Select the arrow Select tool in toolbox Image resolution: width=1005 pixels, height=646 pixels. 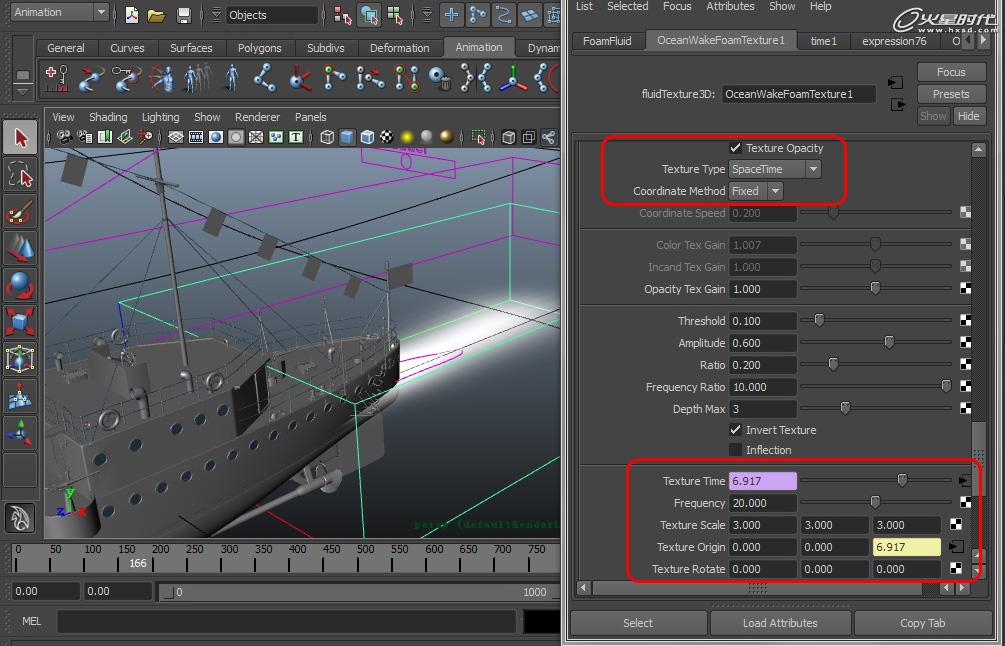20,138
